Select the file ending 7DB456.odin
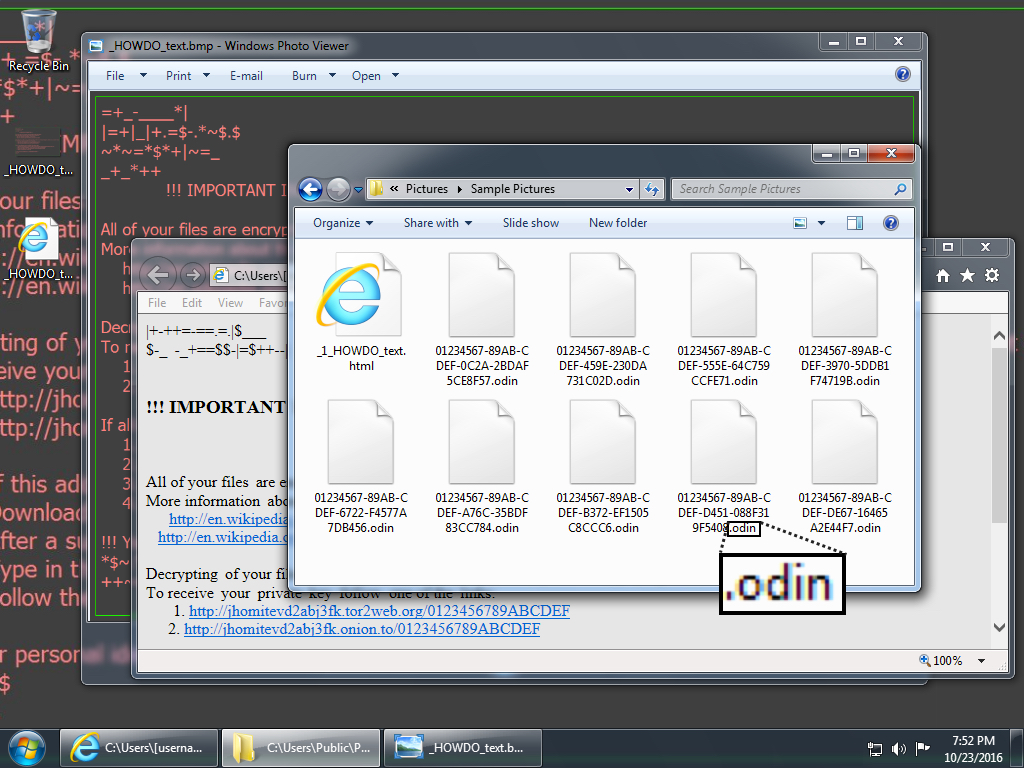The image size is (1024, 768). tap(361, 467)
